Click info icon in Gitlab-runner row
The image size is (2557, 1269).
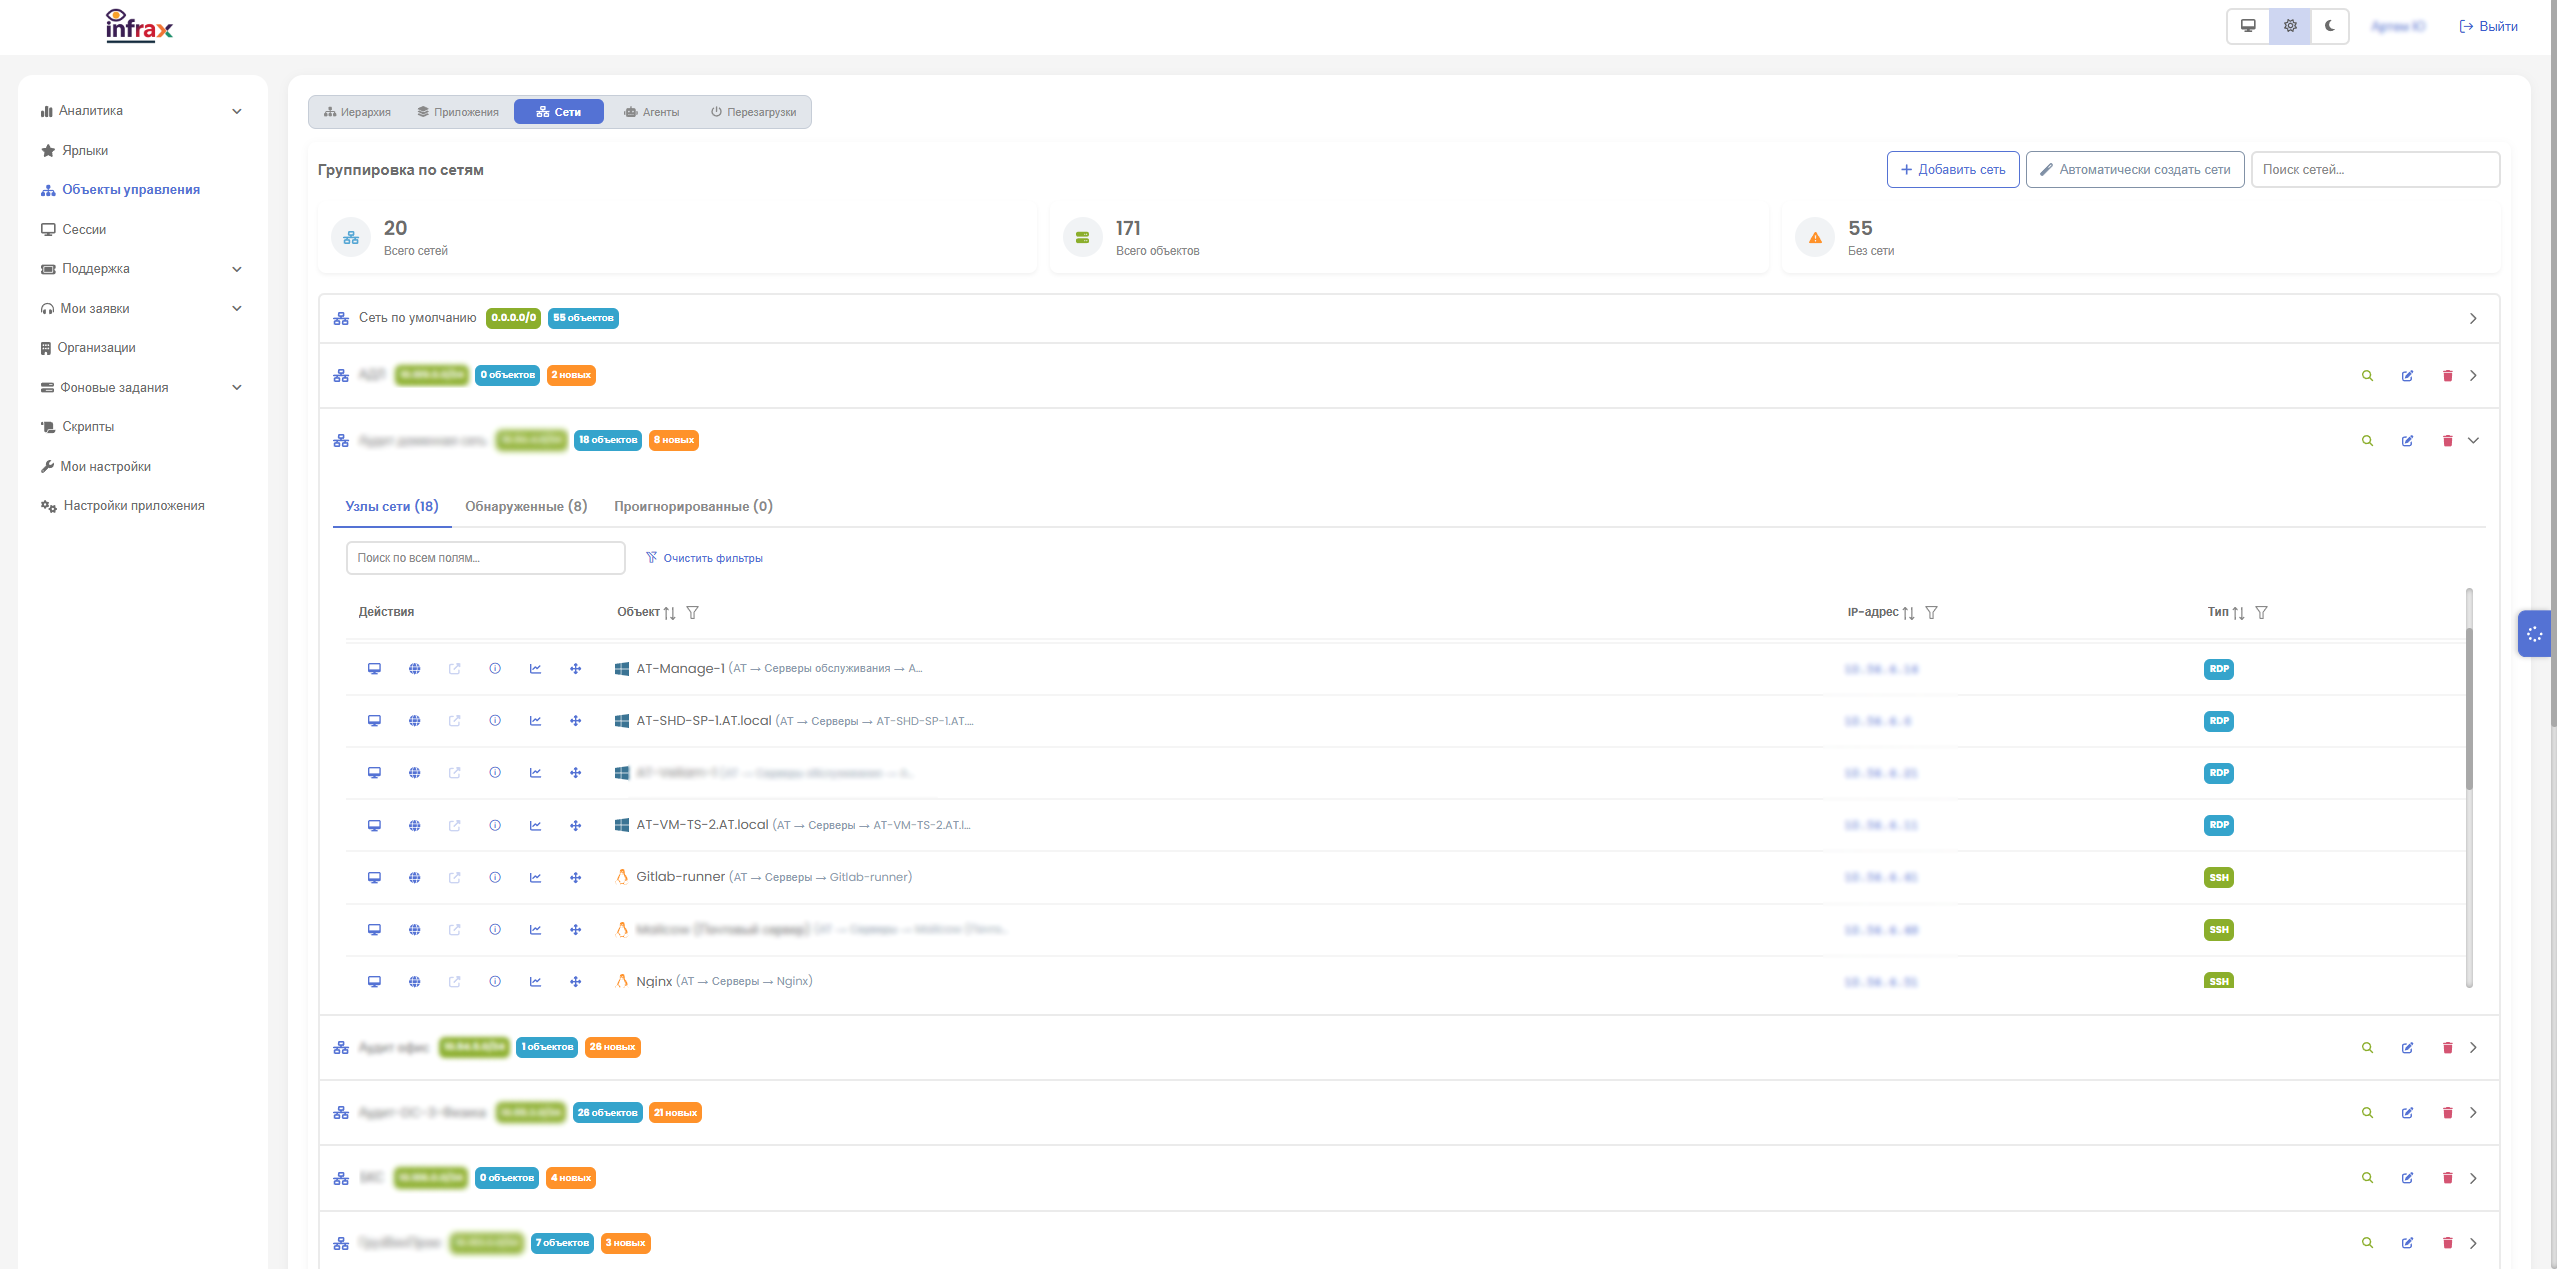(x=495, y=878)
